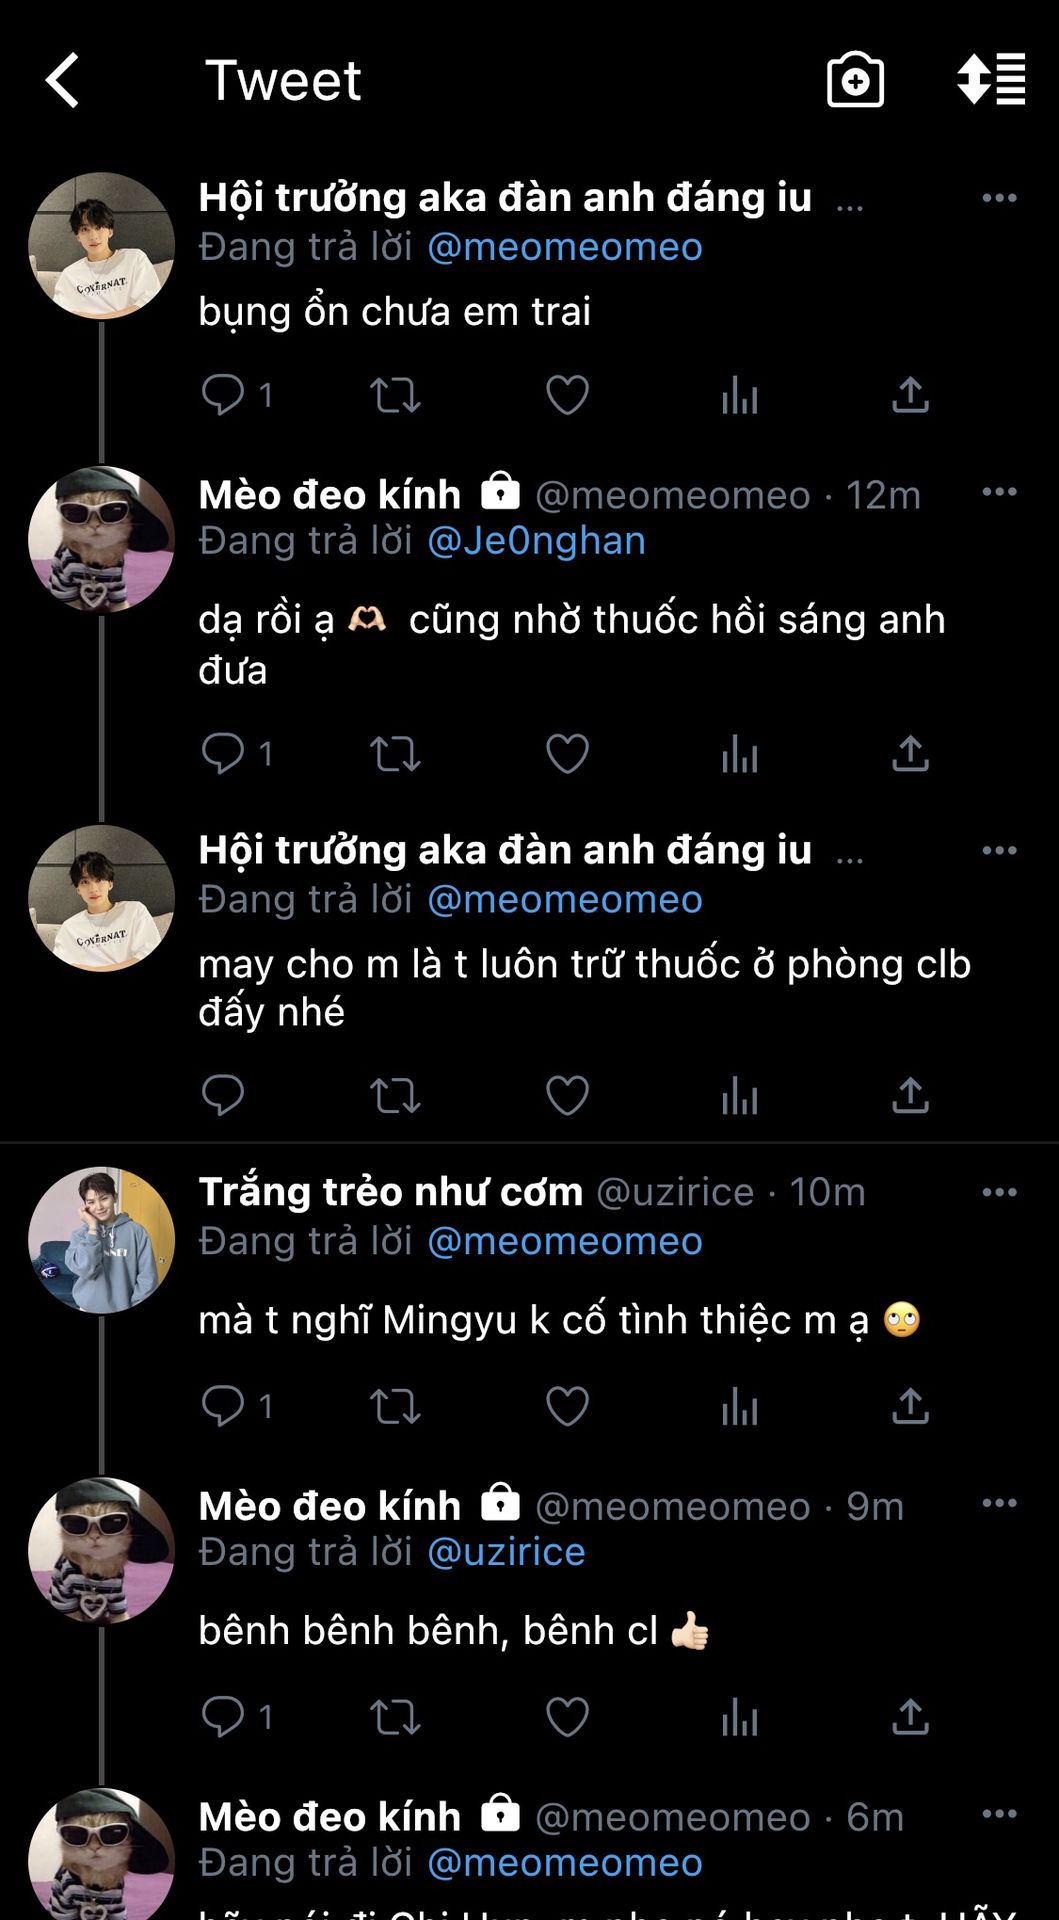The width and height of the screenshot is (1059, 1920).
Task: Share the 'bênh bênh bênh' tweet
Action: click(910, 1717)
